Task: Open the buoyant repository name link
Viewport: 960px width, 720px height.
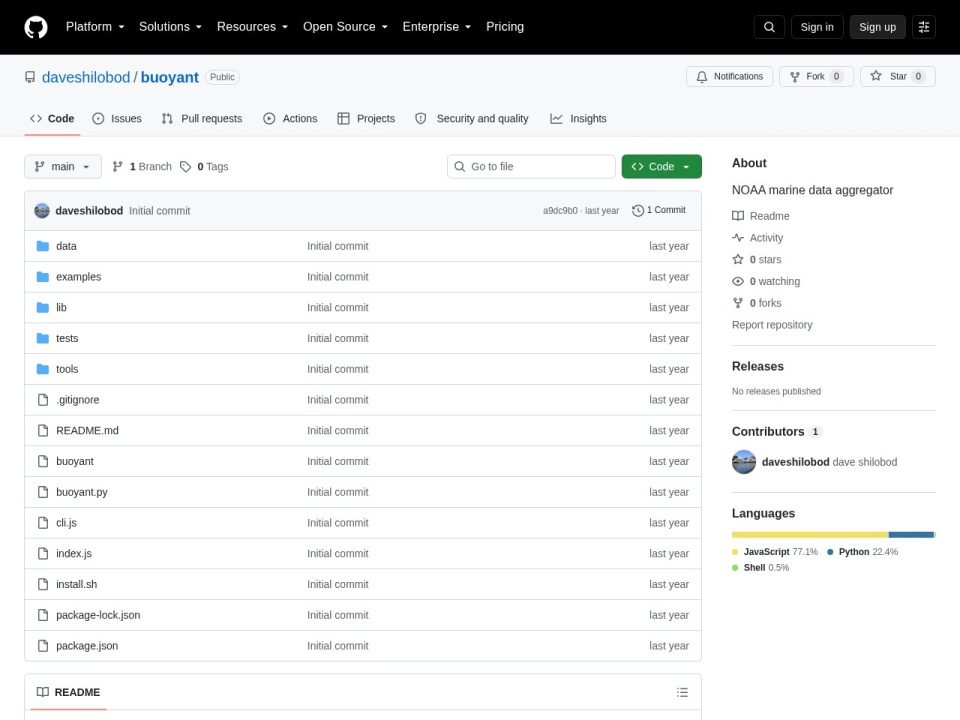Action: pyautogui.click(x=170, y=77)
